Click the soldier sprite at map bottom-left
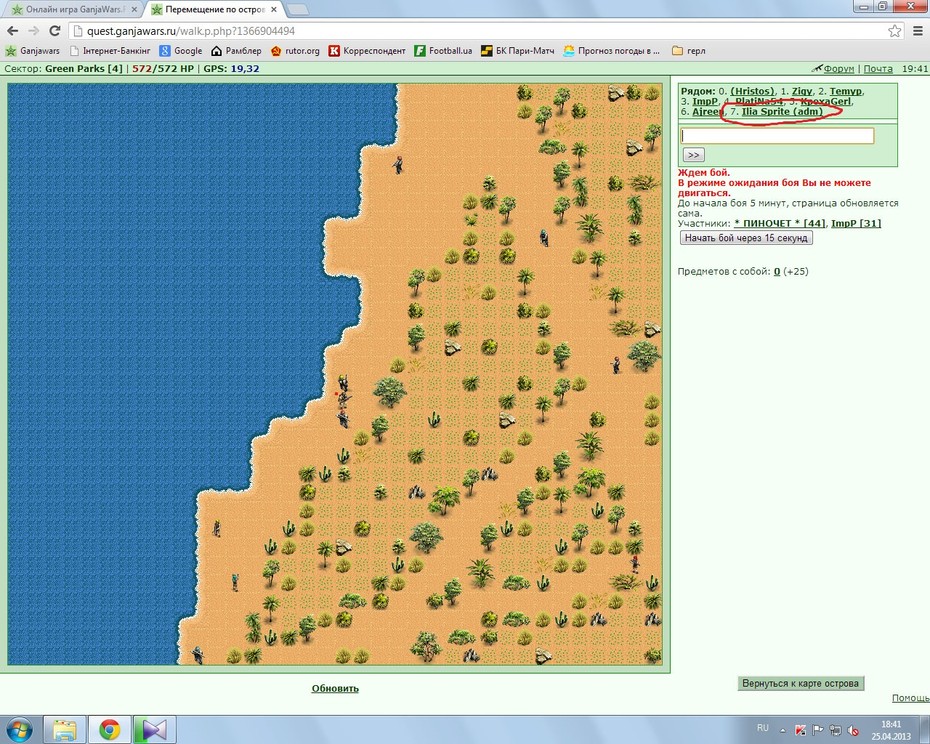This screenshot has height=744, width=930. tap(198, 655)
